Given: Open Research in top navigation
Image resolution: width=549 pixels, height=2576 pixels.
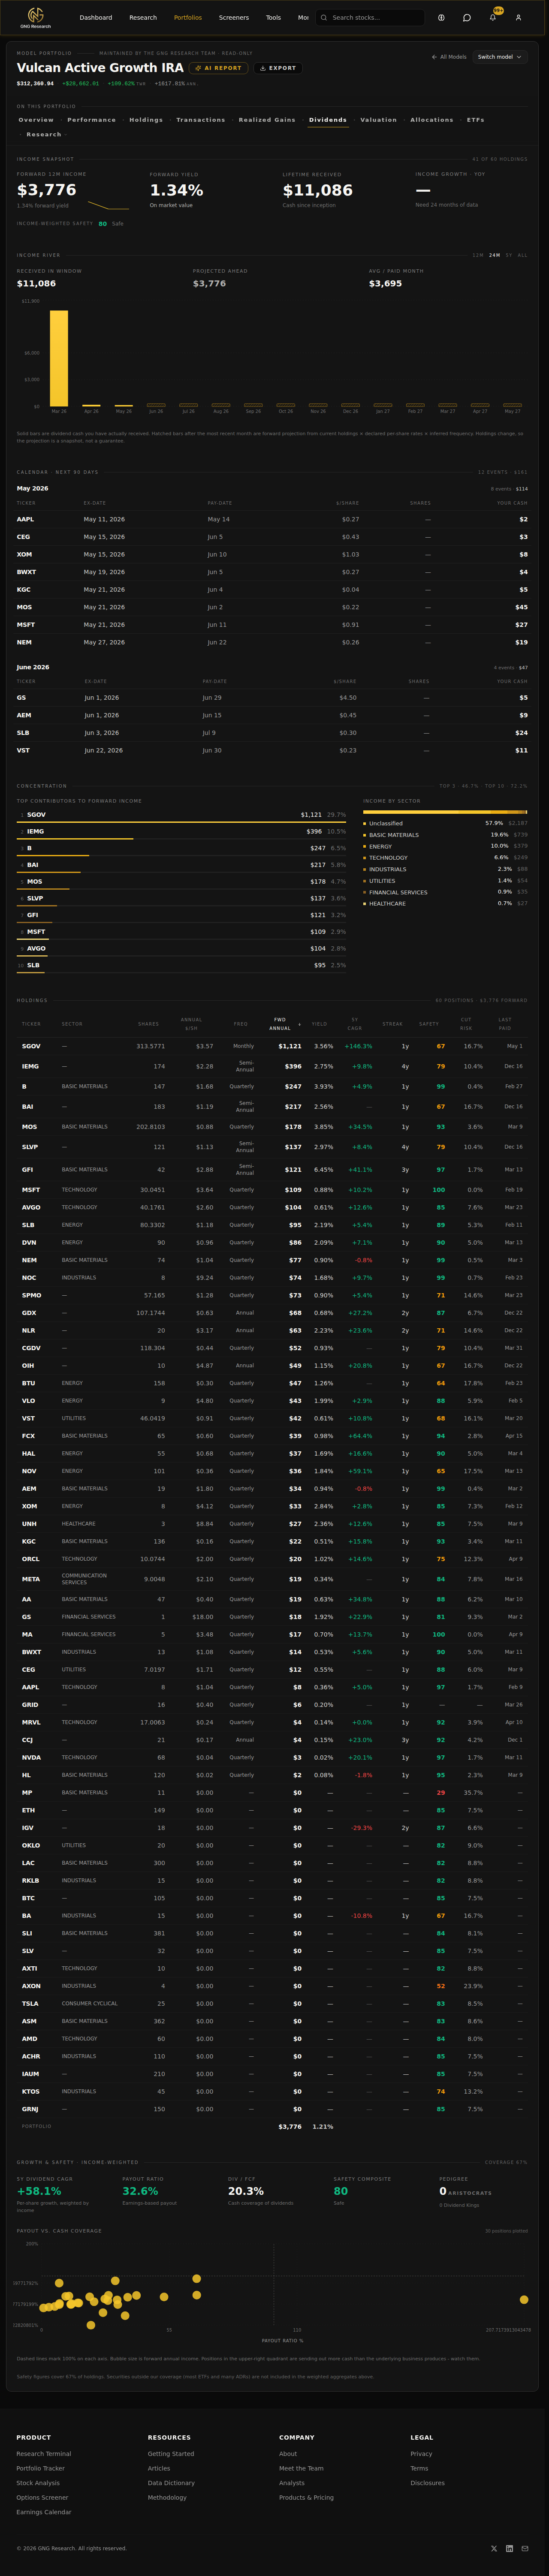Looking at the screenshot, I should tap(143, 17).
